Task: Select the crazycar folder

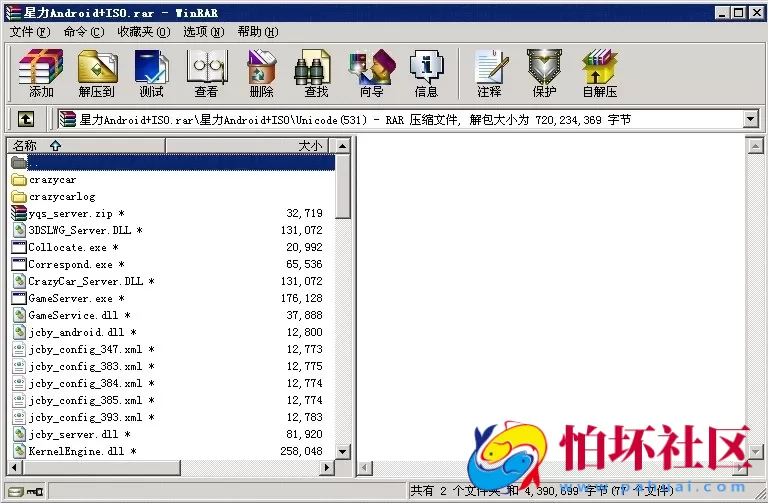Action: point(52,180)
